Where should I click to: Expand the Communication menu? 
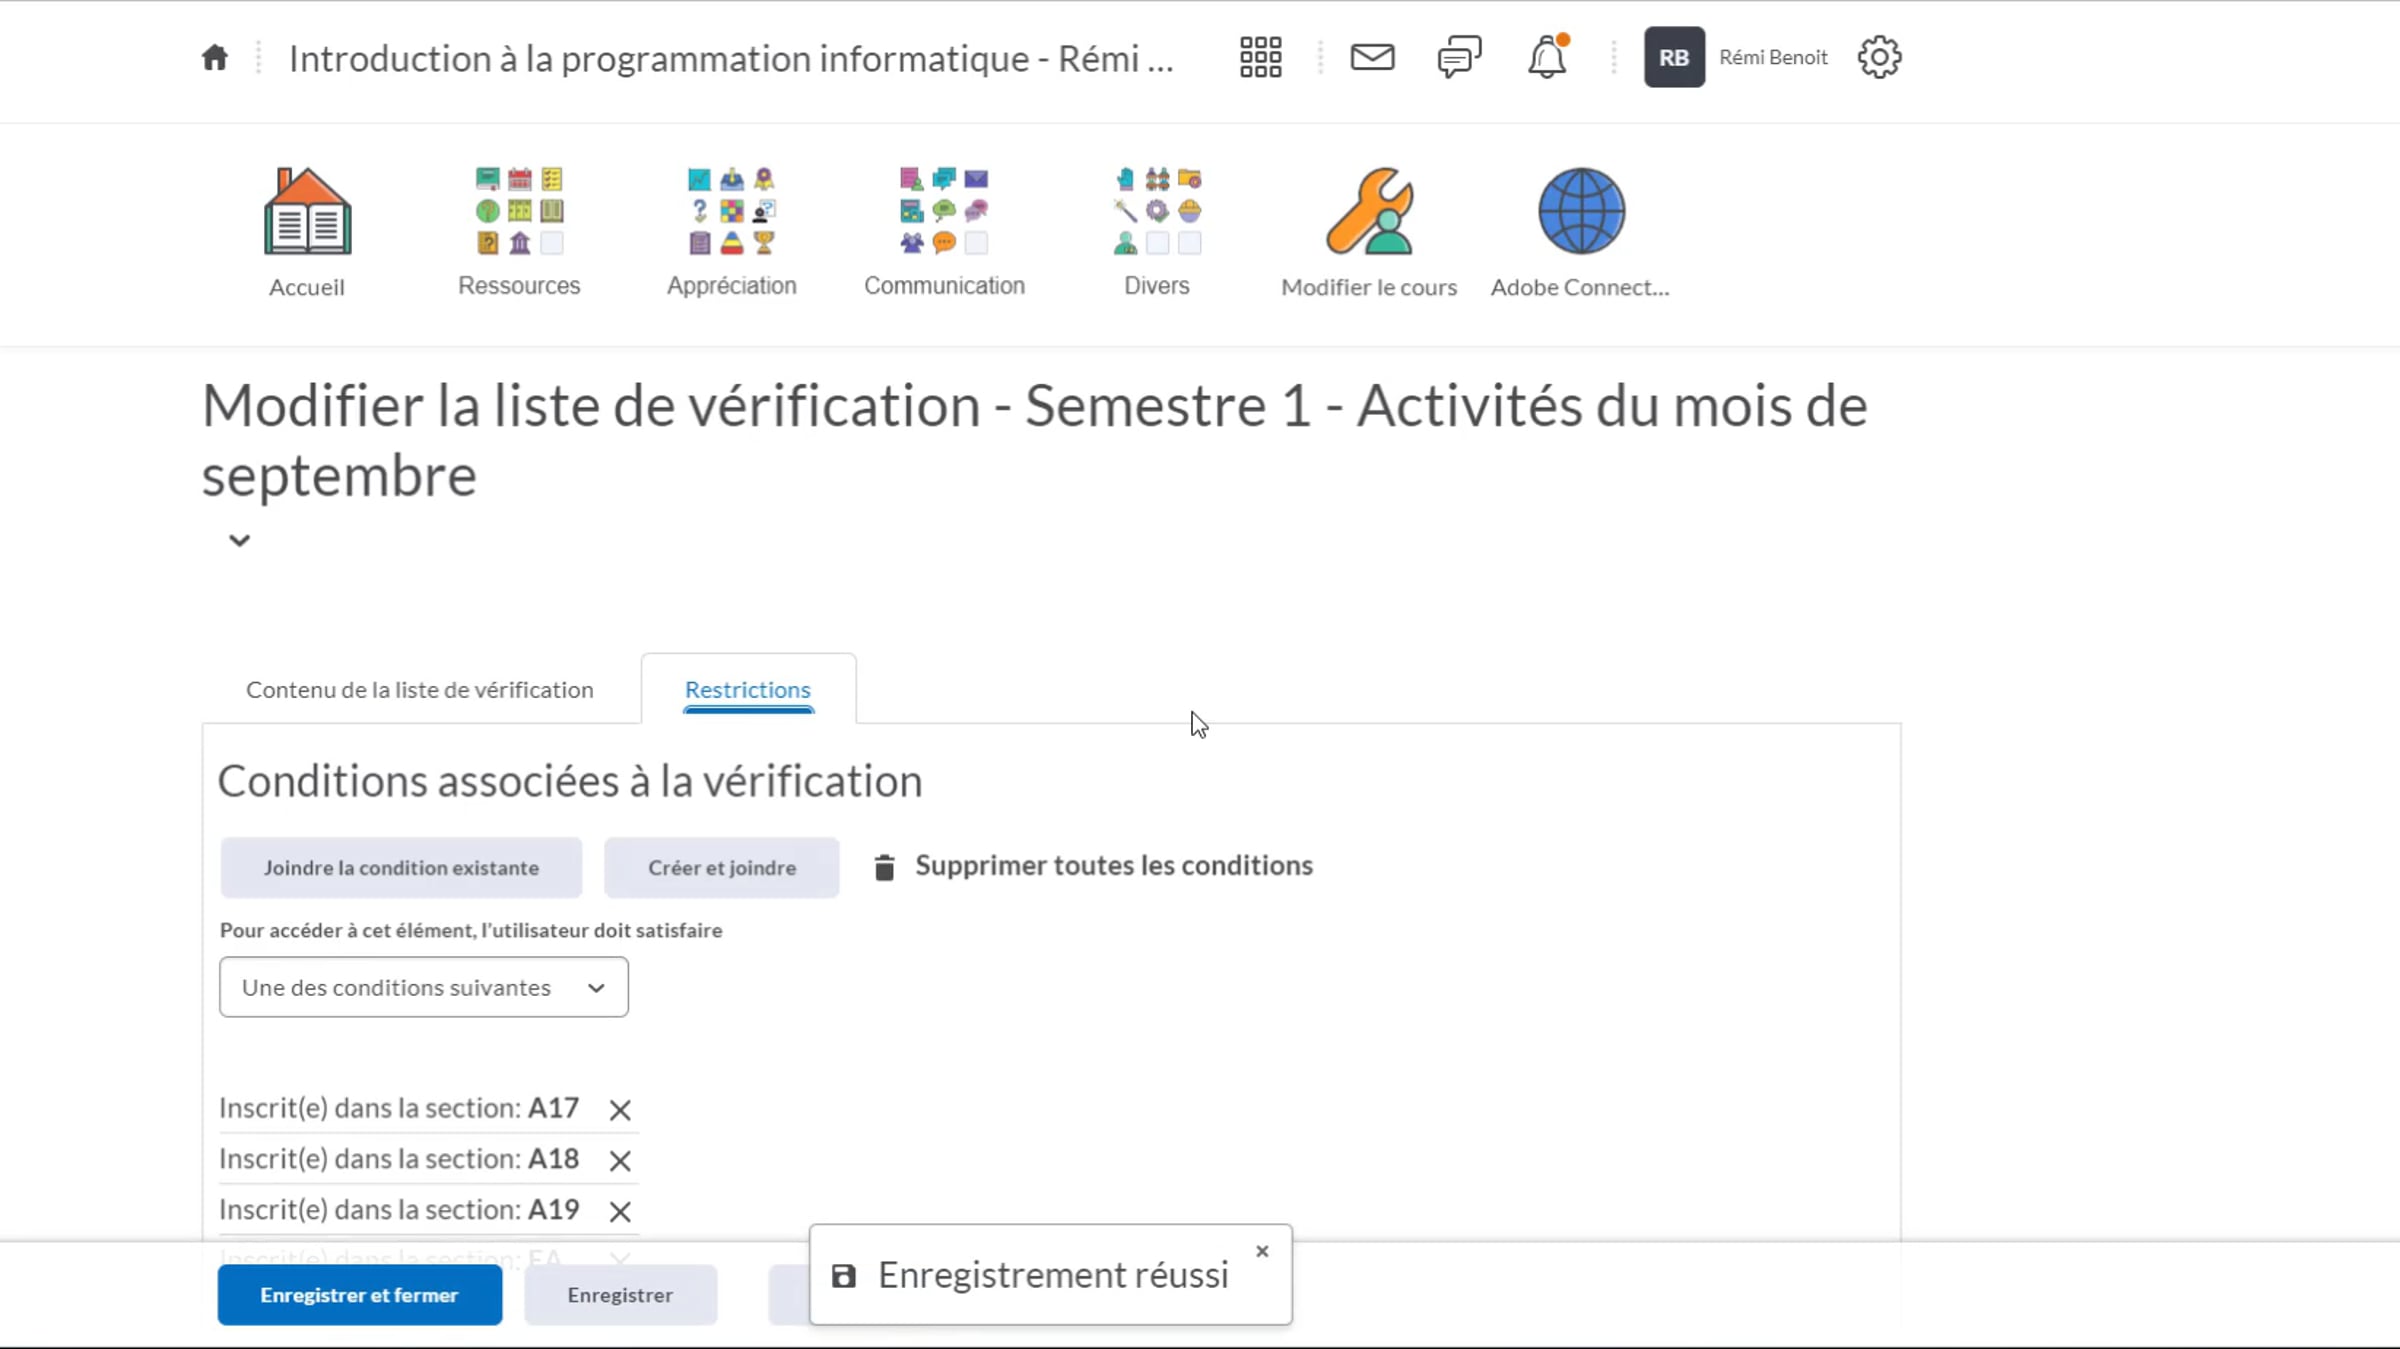(x=944, y=232)
